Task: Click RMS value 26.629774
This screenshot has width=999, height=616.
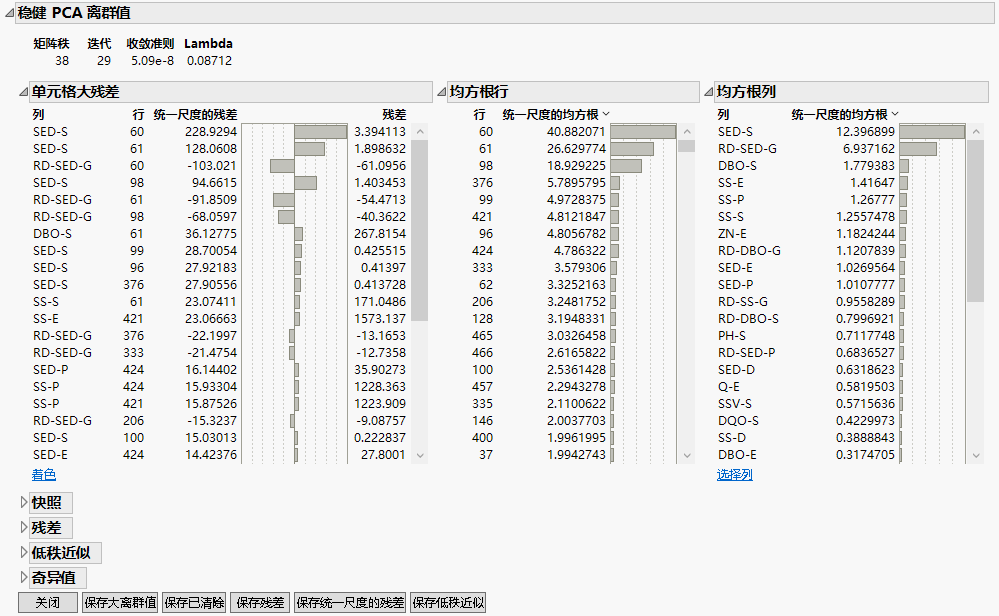Action: [x=576, y=148]
